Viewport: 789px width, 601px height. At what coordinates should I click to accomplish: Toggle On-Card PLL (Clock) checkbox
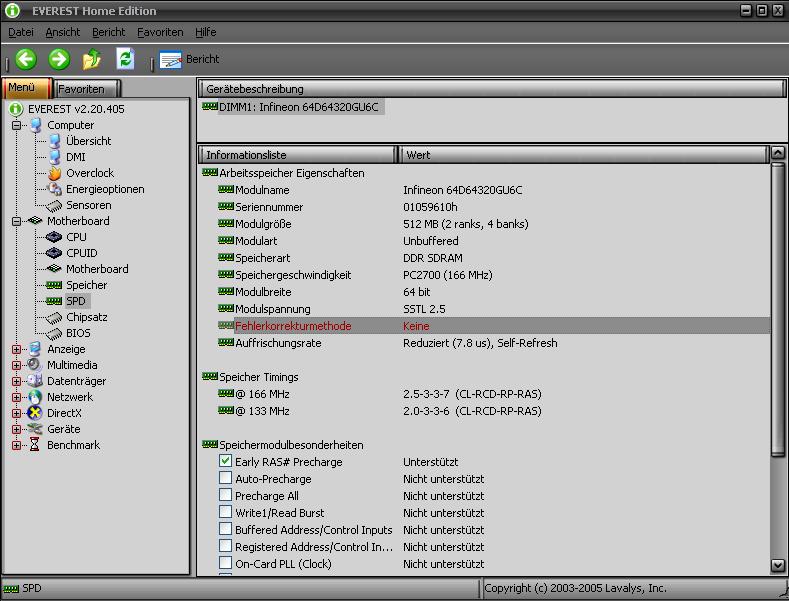click(x=225, y=563)
